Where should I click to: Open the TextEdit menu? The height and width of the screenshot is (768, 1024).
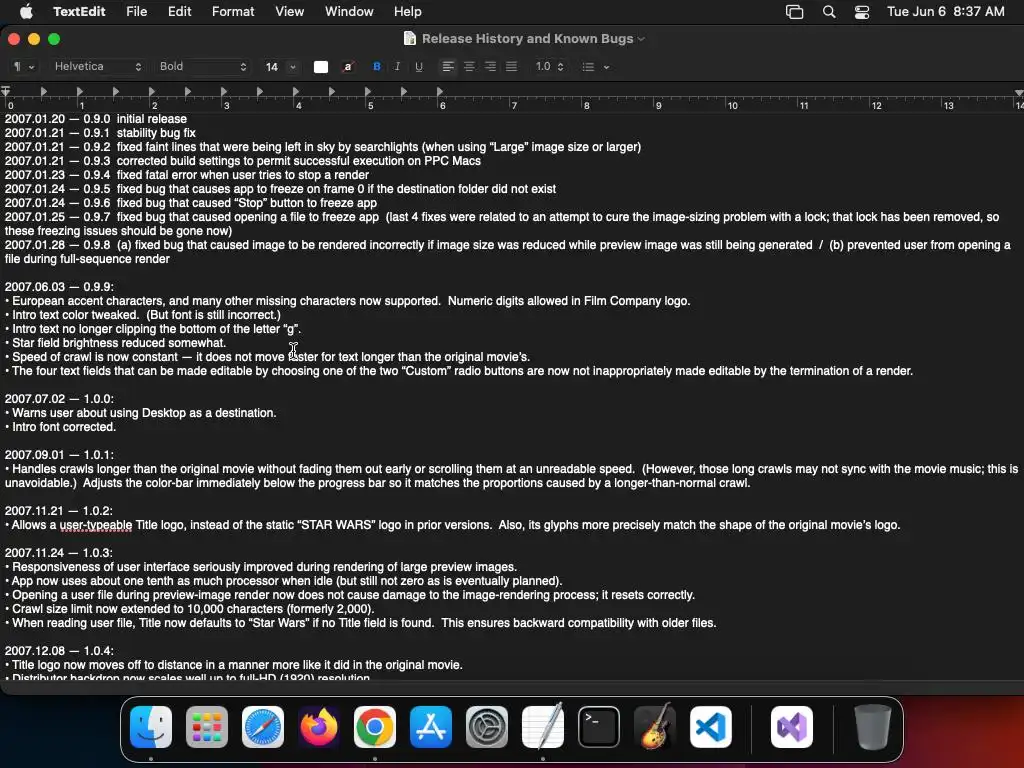click(79, 11)
